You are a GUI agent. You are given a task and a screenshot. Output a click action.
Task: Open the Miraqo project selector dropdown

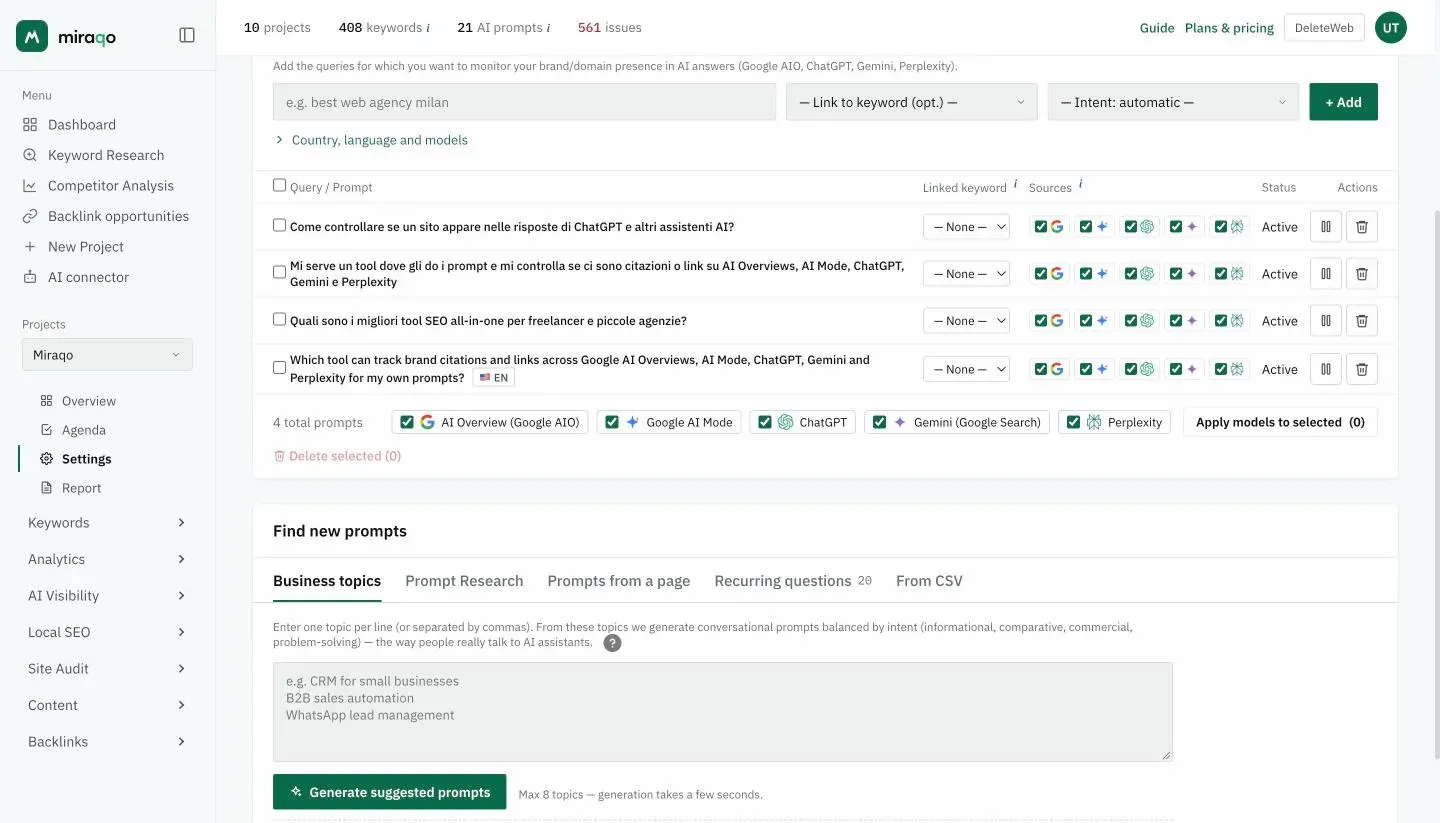pyautogui.click(x=107, y=355)
